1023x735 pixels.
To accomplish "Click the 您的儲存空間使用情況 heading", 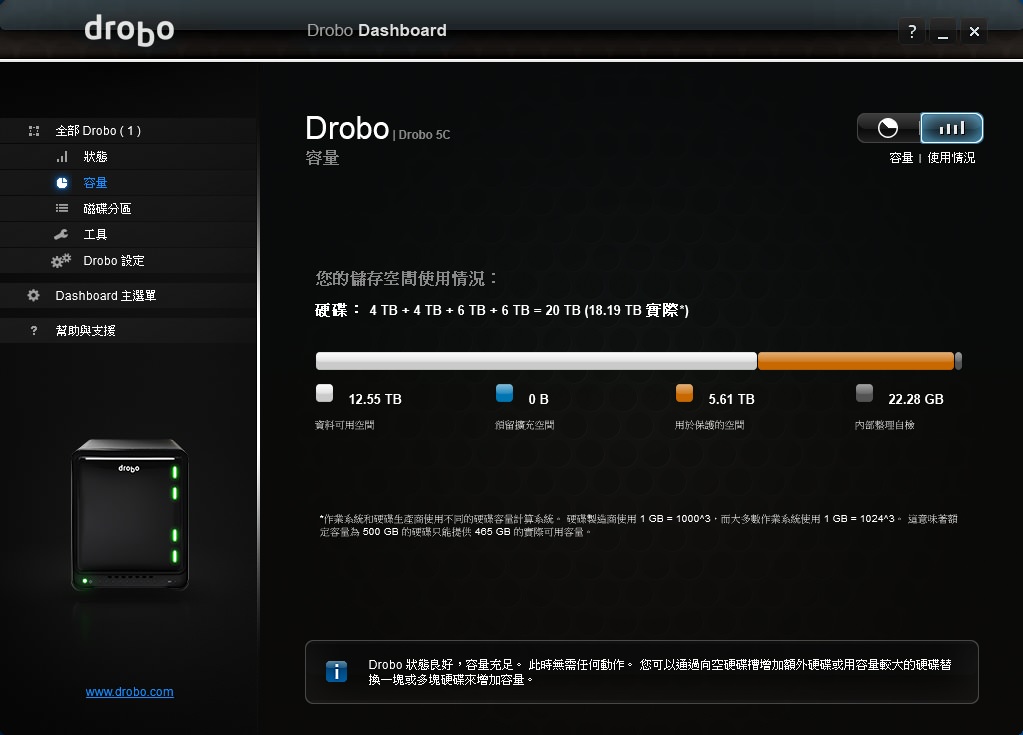I will (x=406, y=279).
